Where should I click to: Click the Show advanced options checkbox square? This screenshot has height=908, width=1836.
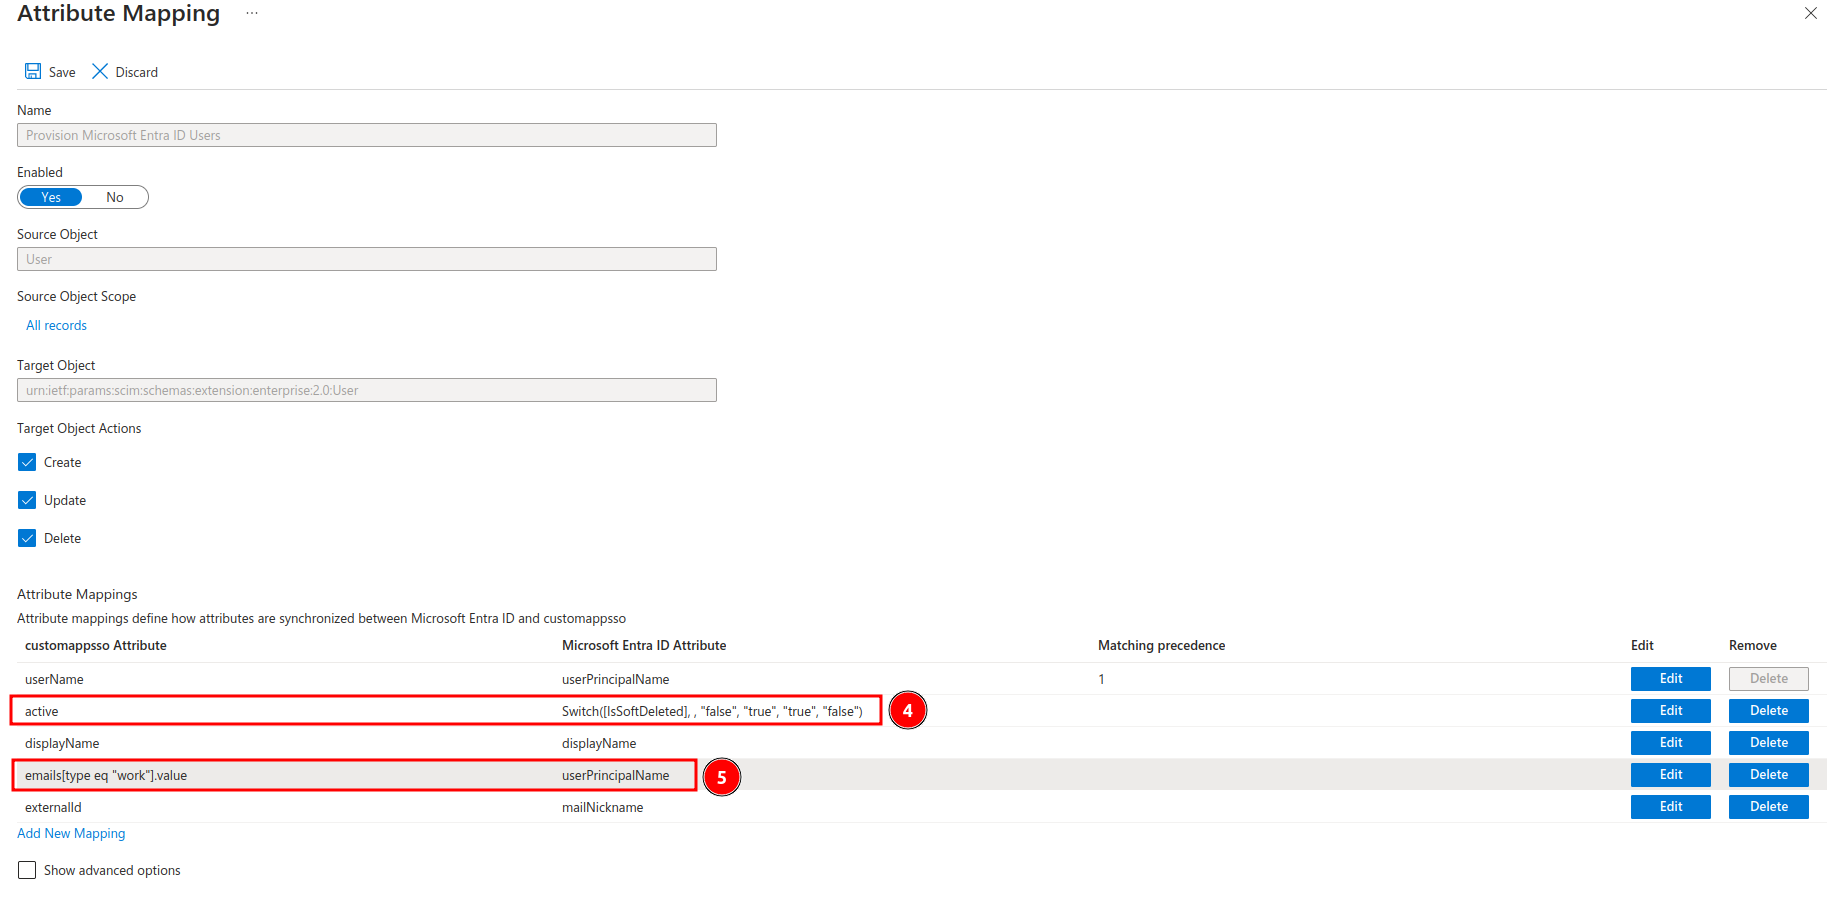(26, 870)
